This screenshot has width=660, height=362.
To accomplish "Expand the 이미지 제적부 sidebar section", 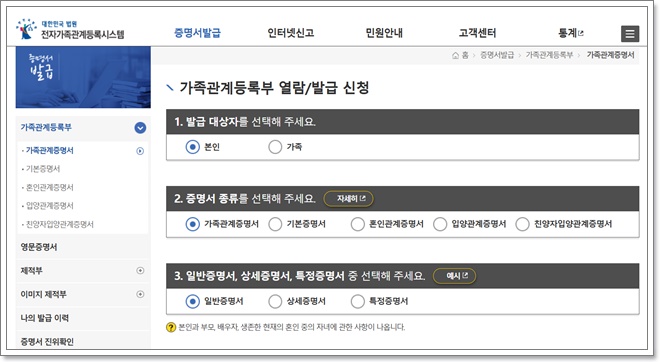I will (x=141, y=294).
